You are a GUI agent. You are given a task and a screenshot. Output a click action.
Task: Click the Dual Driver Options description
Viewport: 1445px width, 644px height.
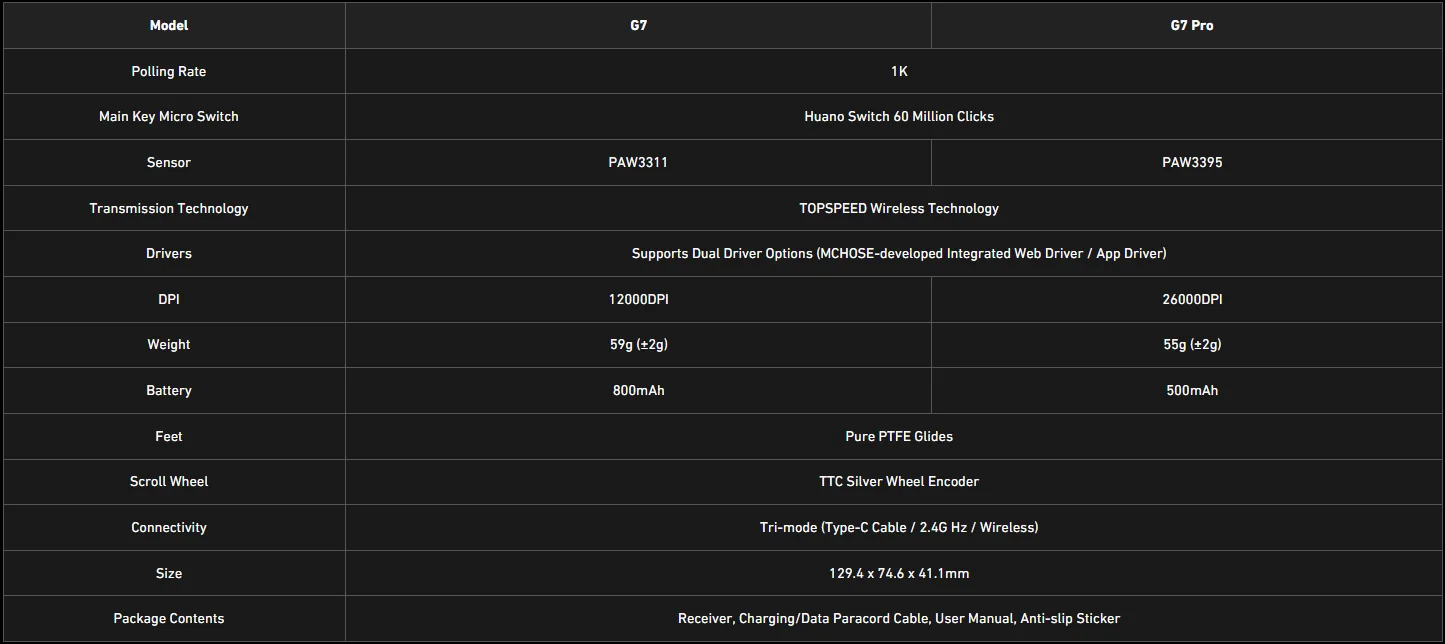click(x=898, y=253)
